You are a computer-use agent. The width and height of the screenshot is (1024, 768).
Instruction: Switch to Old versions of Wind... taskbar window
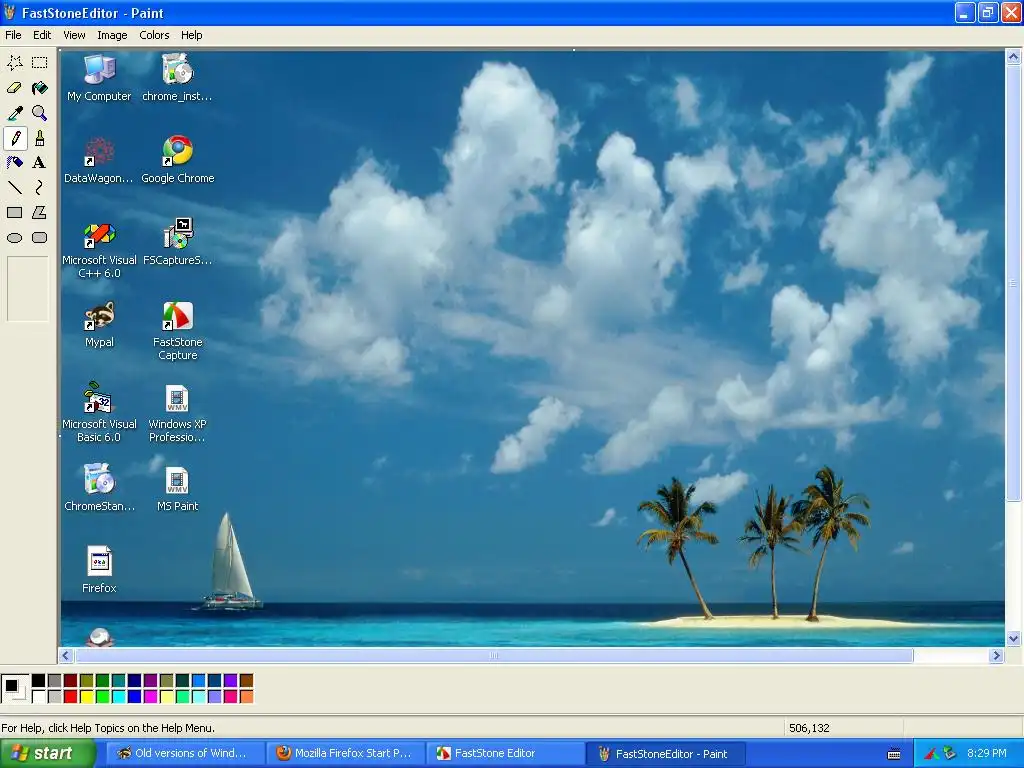pos(185,753)
